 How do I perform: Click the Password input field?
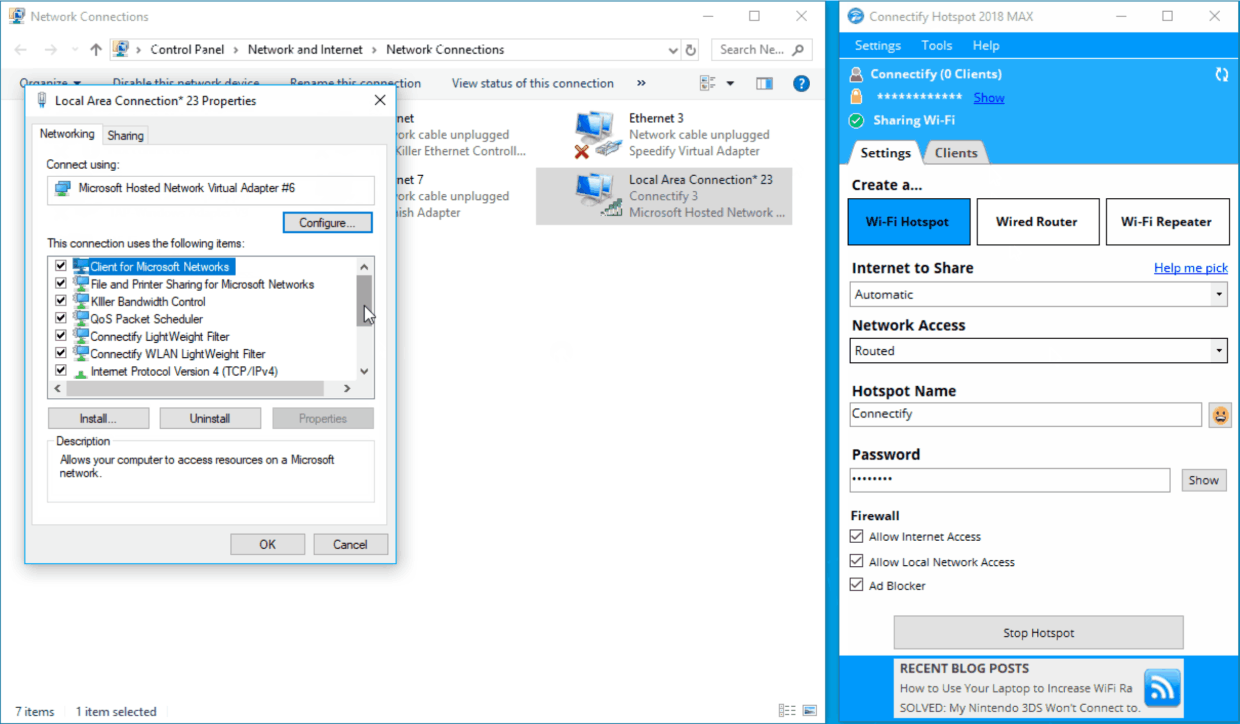1010,480
